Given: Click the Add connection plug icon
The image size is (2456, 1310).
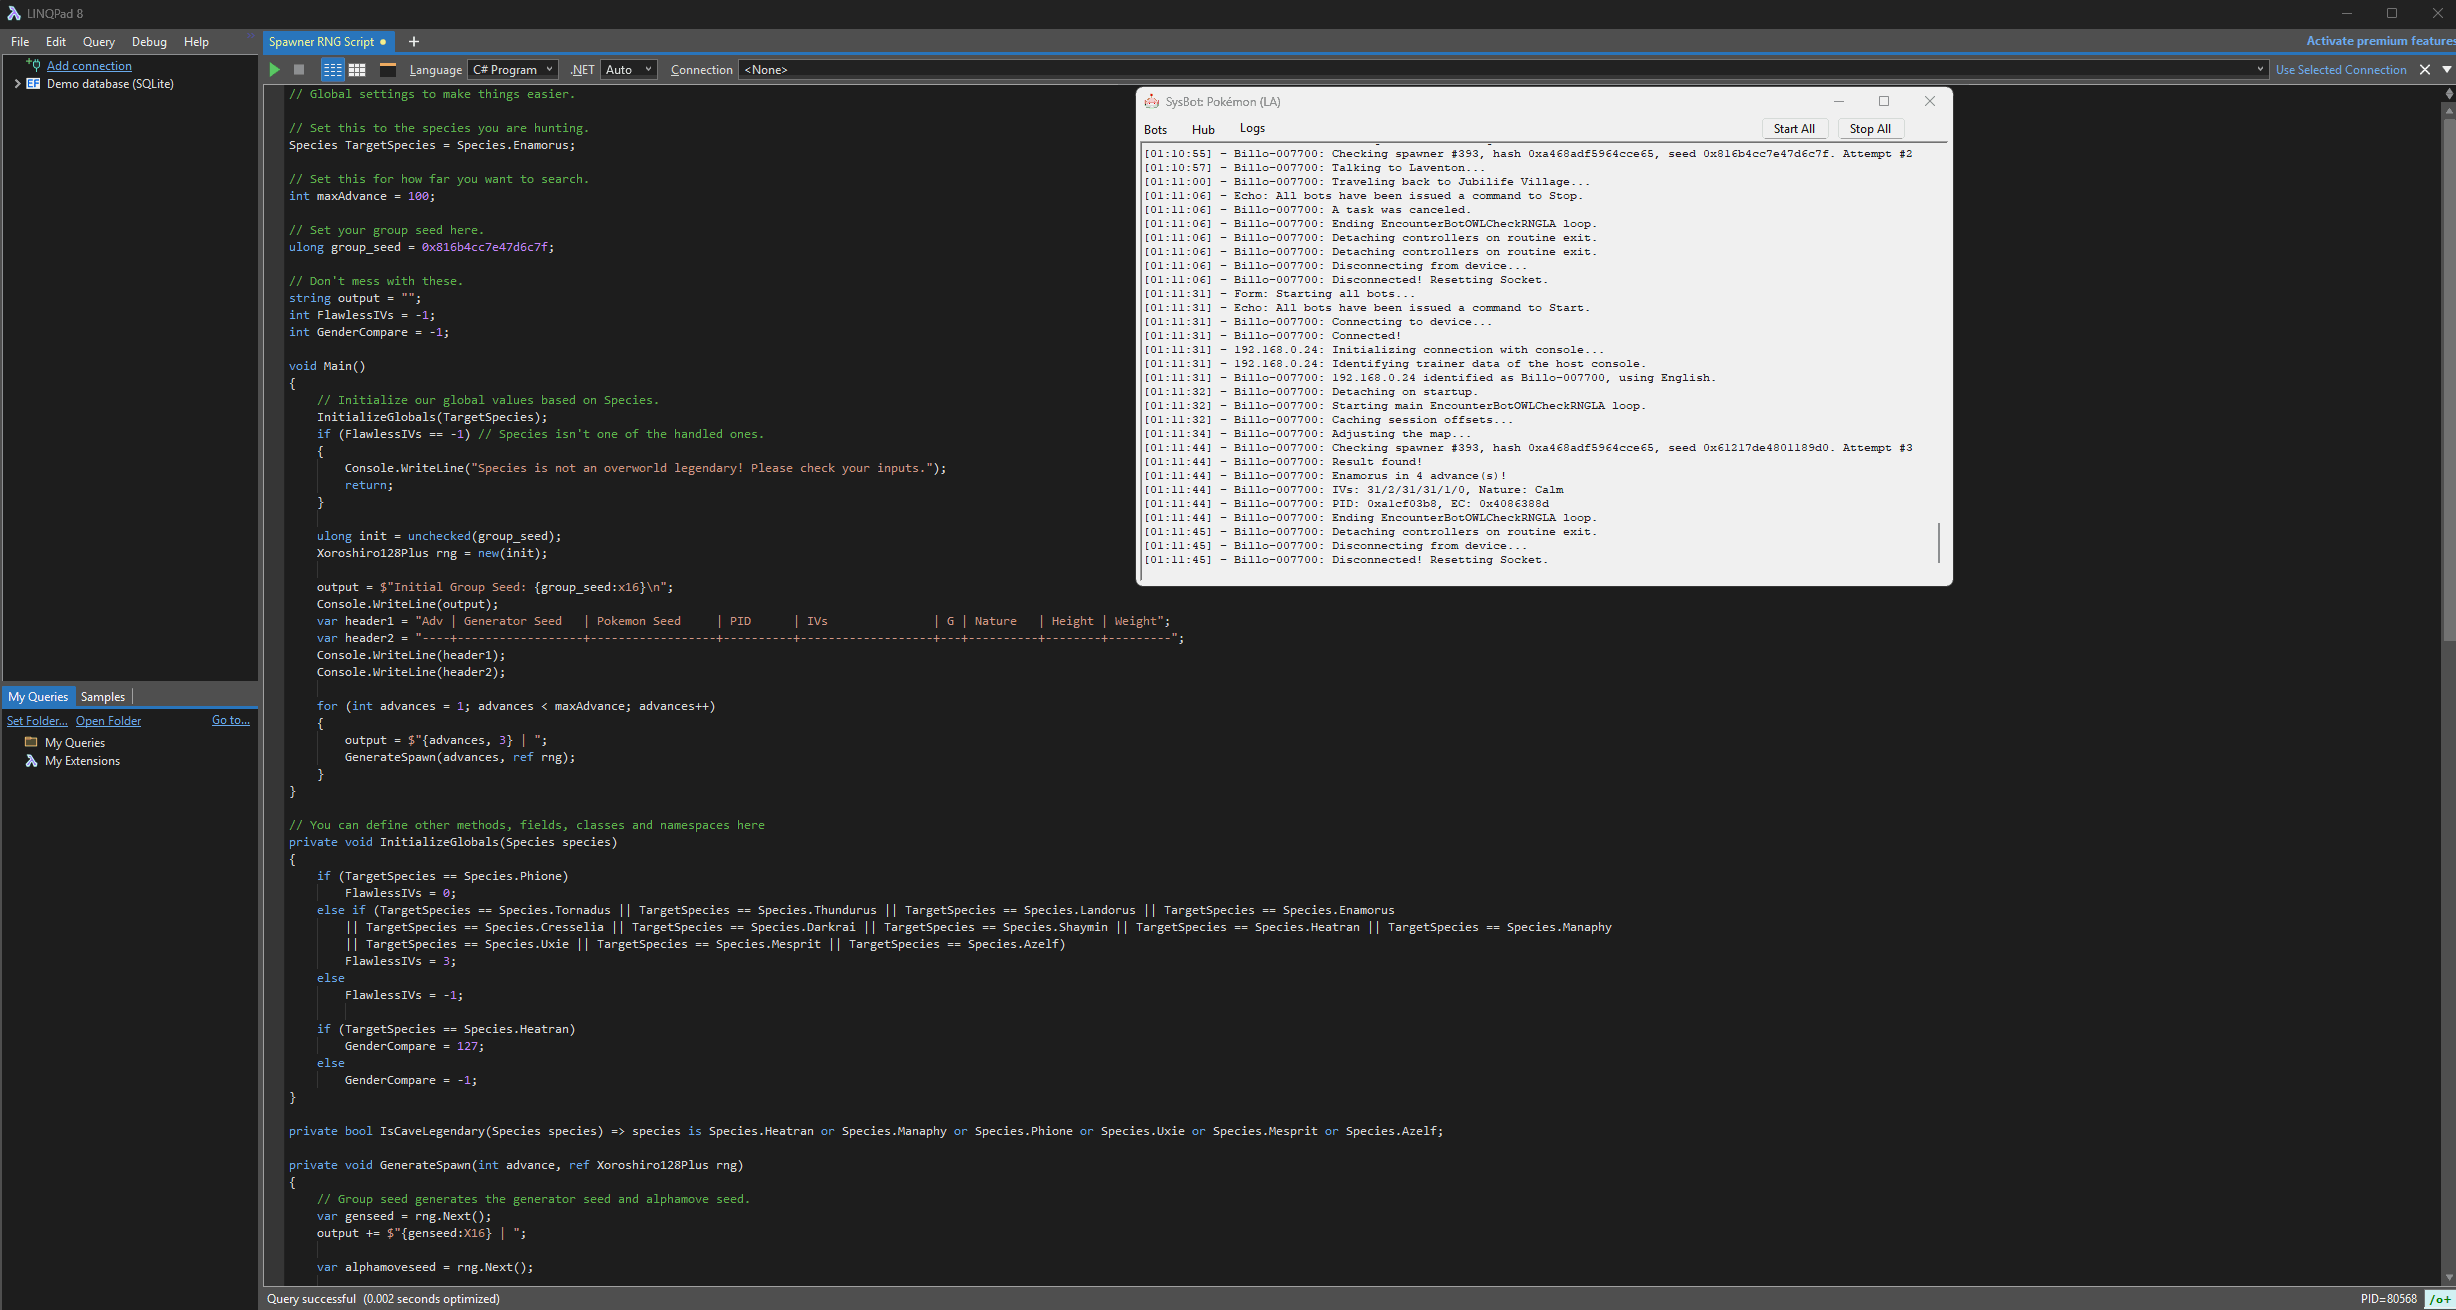Looking at the screenshot, I should click(33, 65).
